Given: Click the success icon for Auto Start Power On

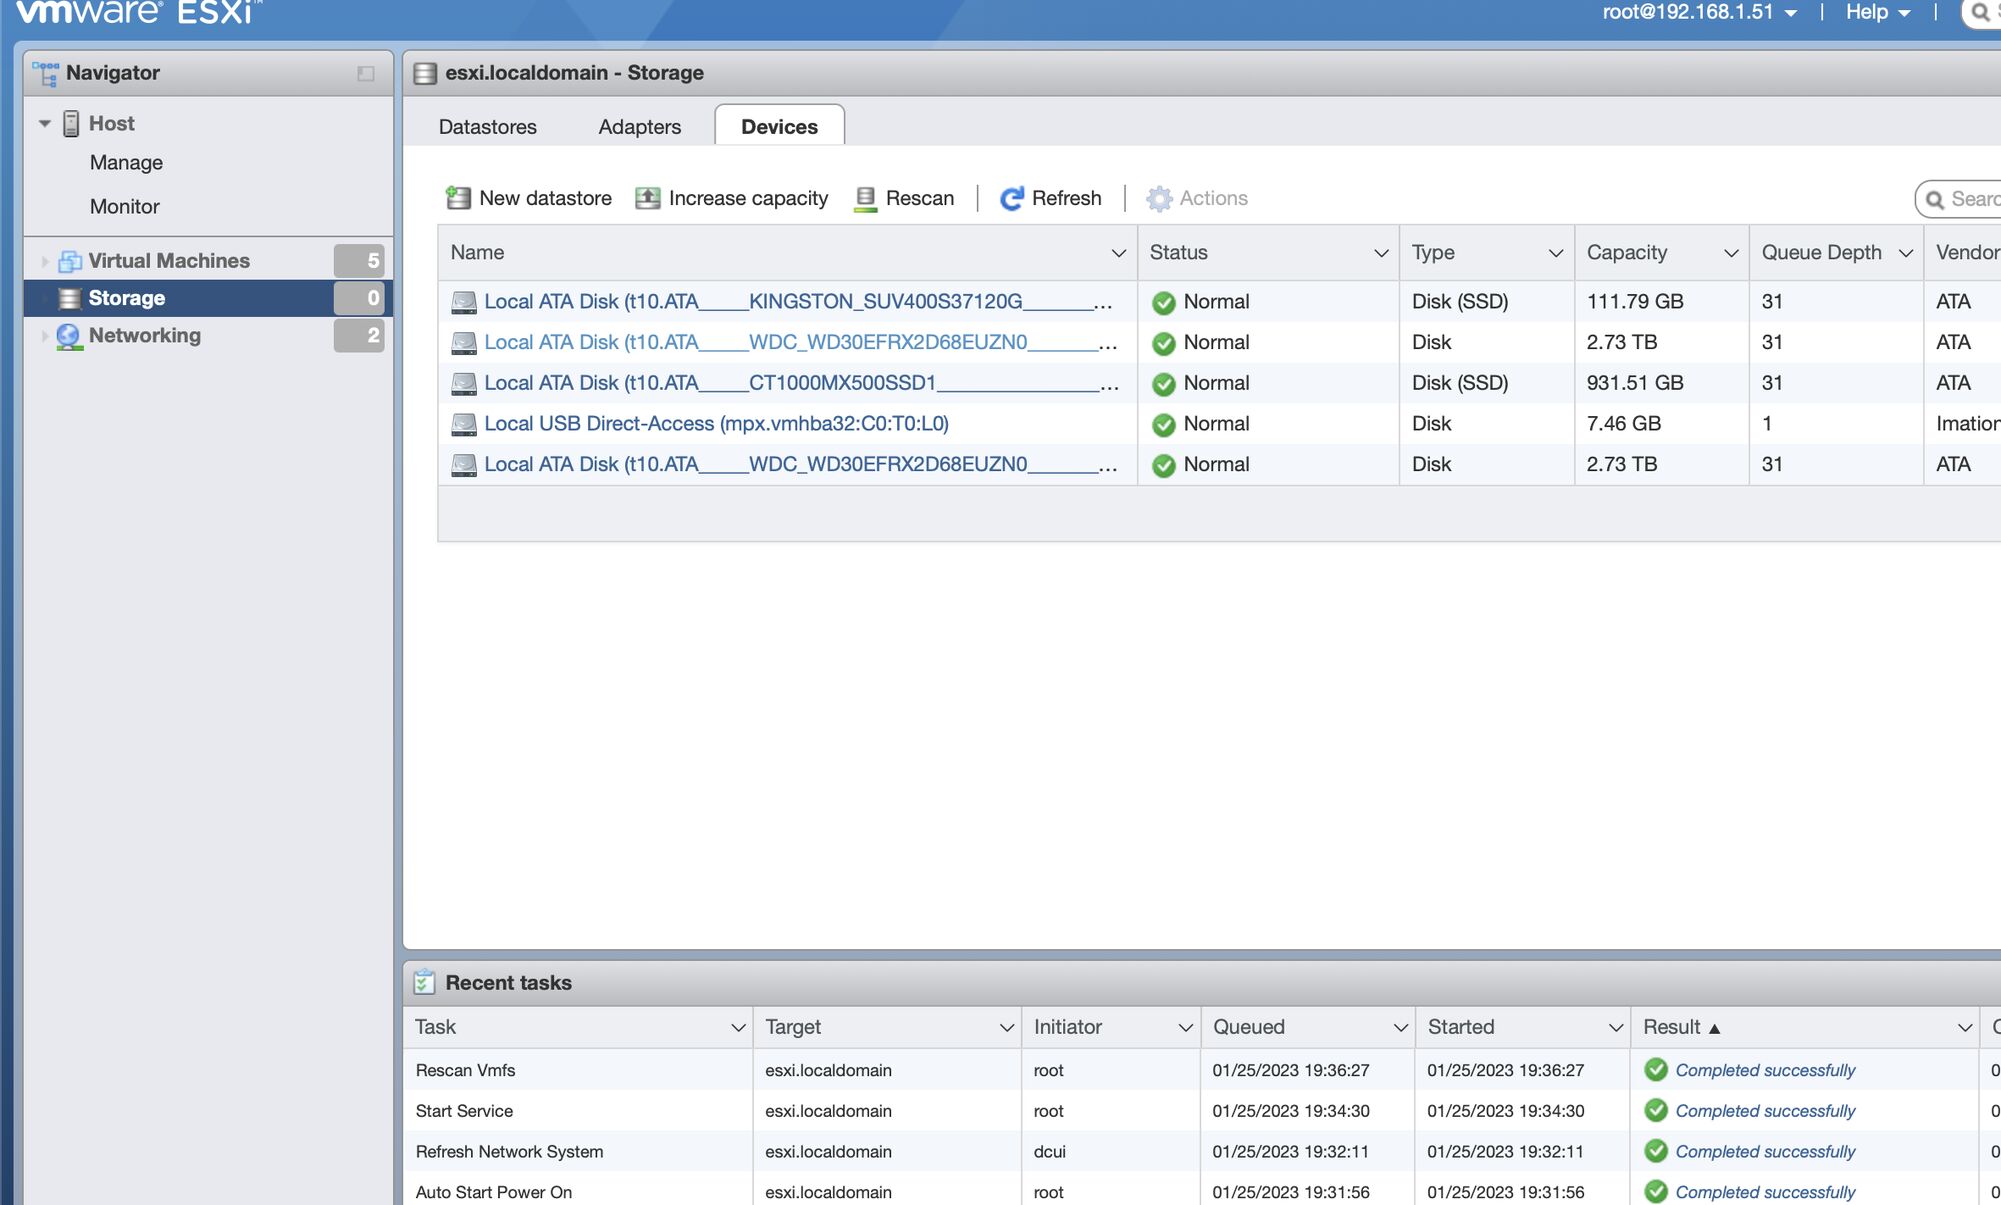Looking at the screenshot, I should [1656, 1192].
